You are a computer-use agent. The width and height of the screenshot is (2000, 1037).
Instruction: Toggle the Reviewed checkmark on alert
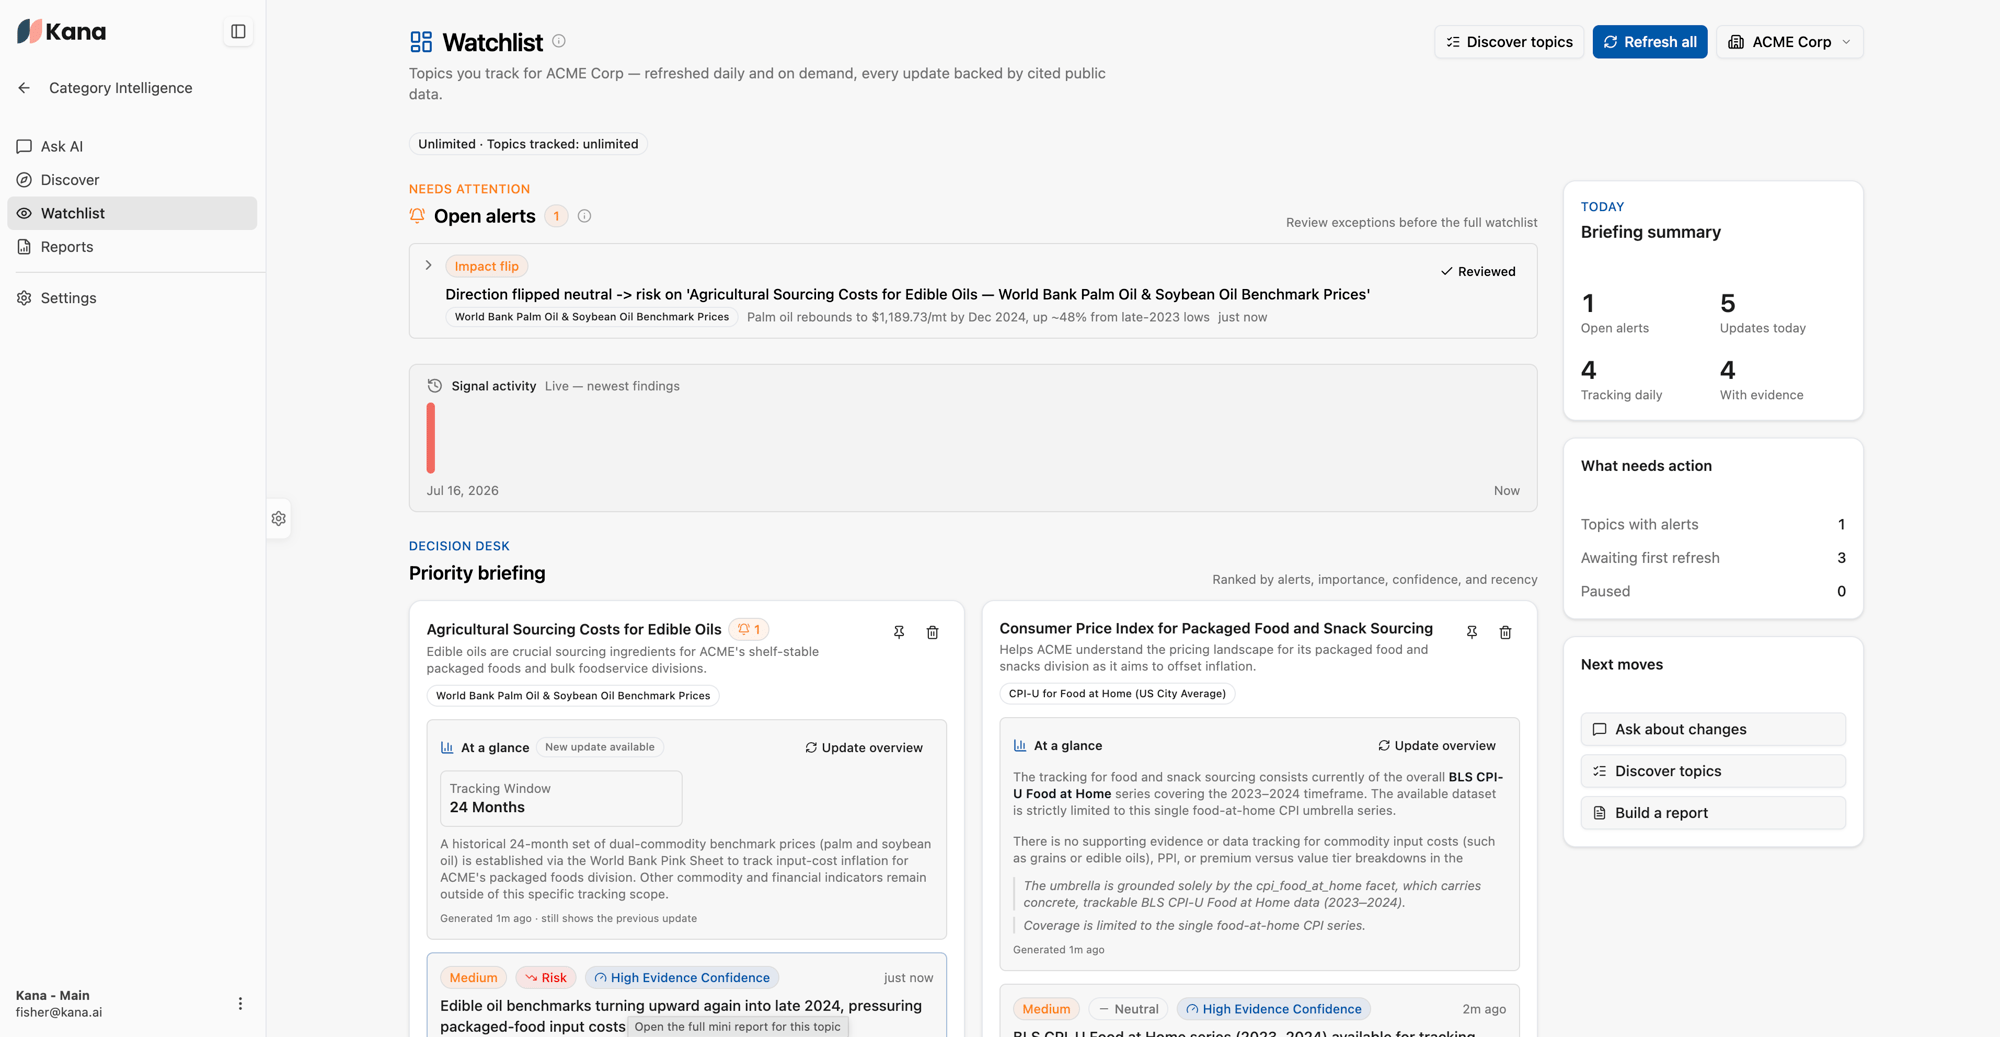pos(1478,271)
